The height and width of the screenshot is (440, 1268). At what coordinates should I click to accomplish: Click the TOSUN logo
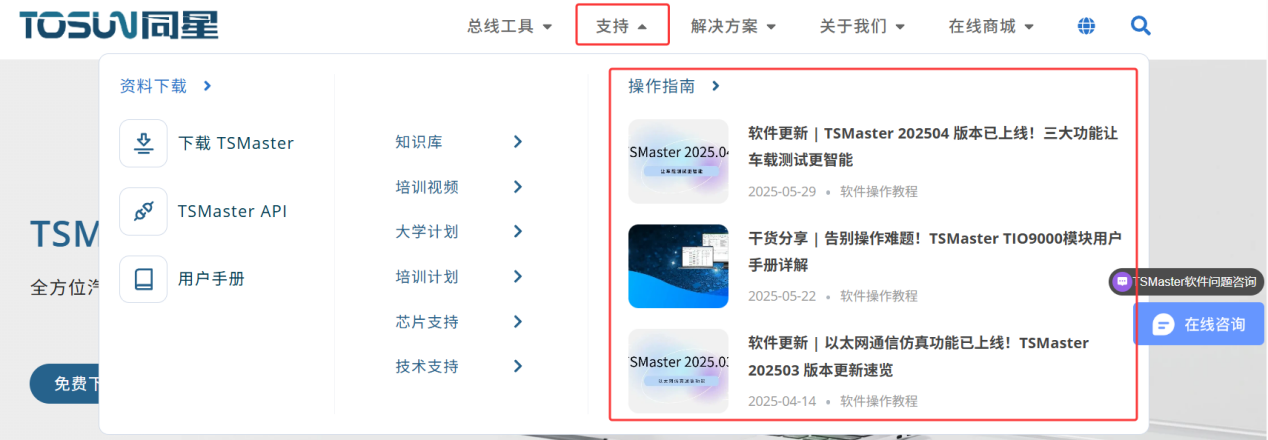[x=119, y=23]
